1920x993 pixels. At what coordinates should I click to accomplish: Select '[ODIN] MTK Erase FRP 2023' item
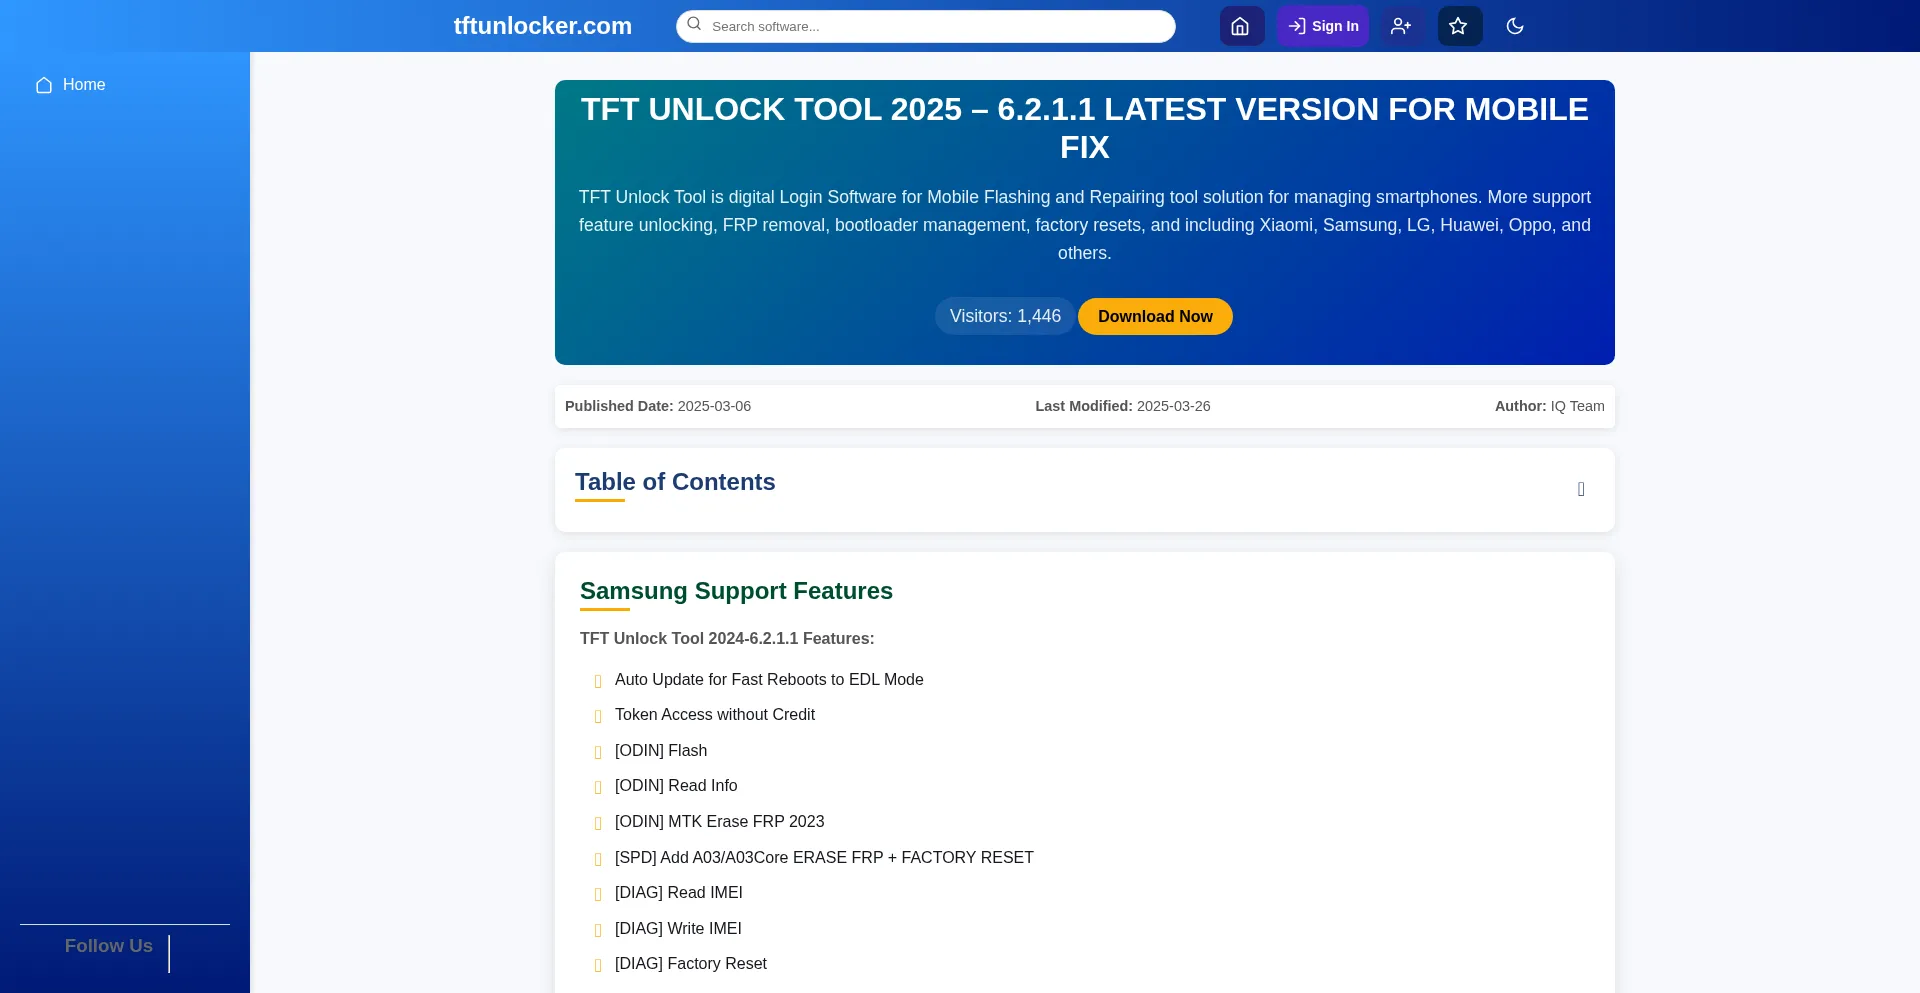click(720, 821)
